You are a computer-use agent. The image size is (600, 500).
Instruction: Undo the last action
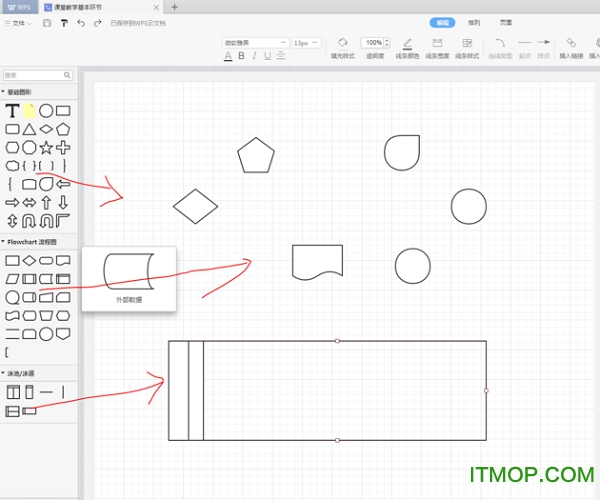[x=81, y=22]
